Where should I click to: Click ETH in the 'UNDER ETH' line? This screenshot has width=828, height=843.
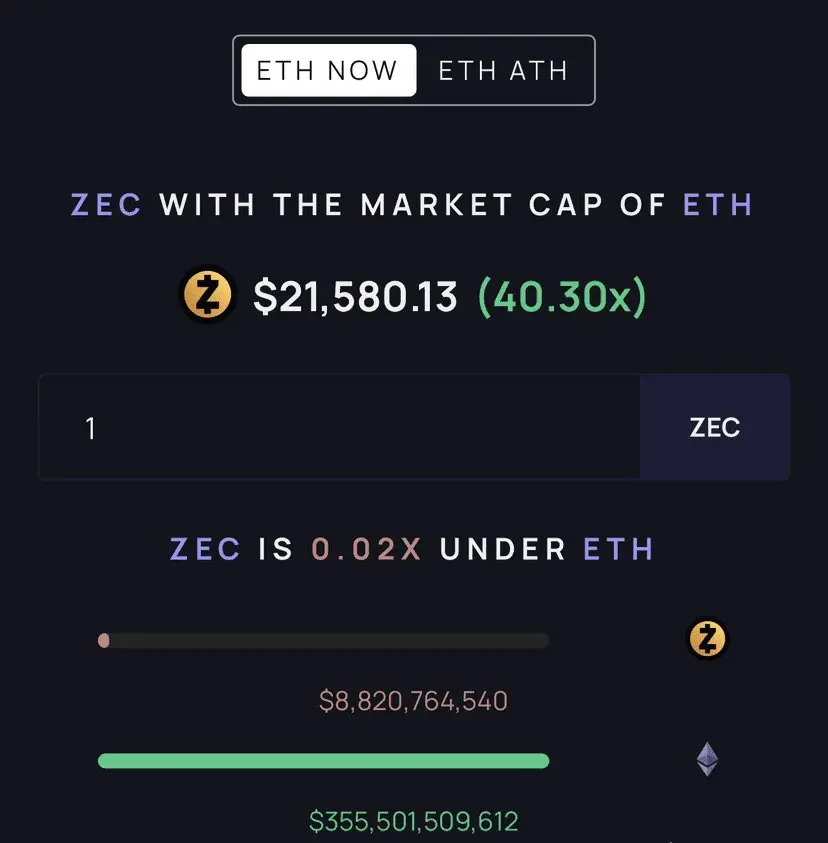pos(618,549)
